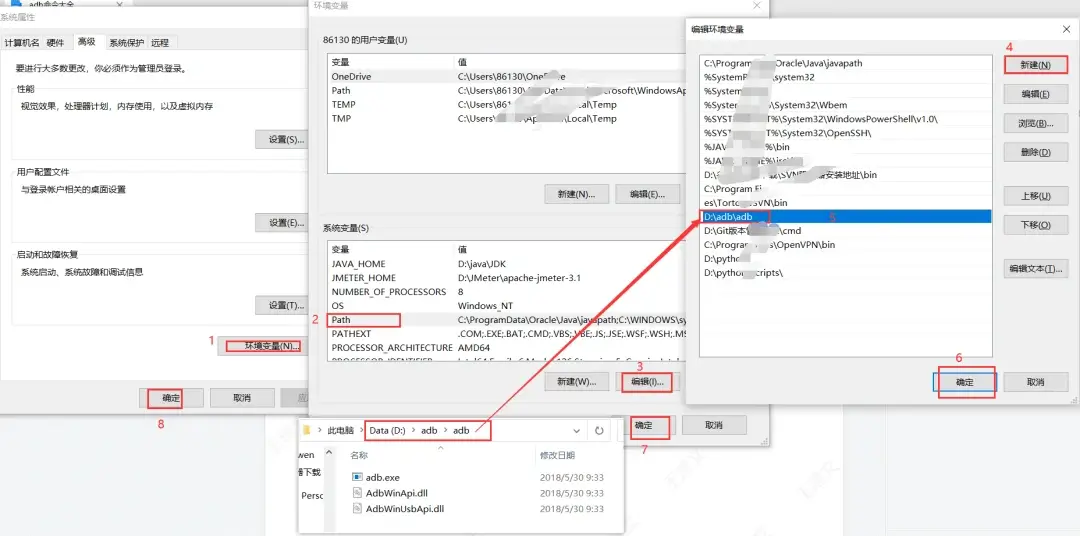Close the Environment Variables window

pos(755,6)
